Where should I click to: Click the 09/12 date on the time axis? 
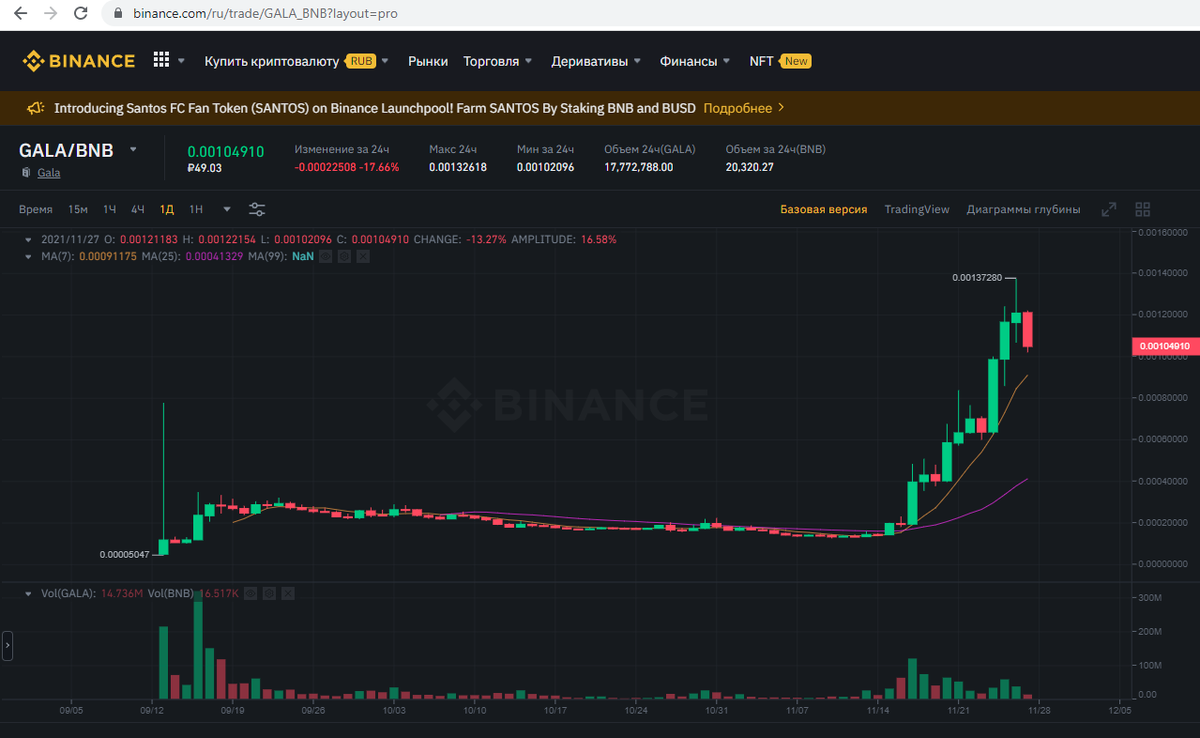(152, 710)
